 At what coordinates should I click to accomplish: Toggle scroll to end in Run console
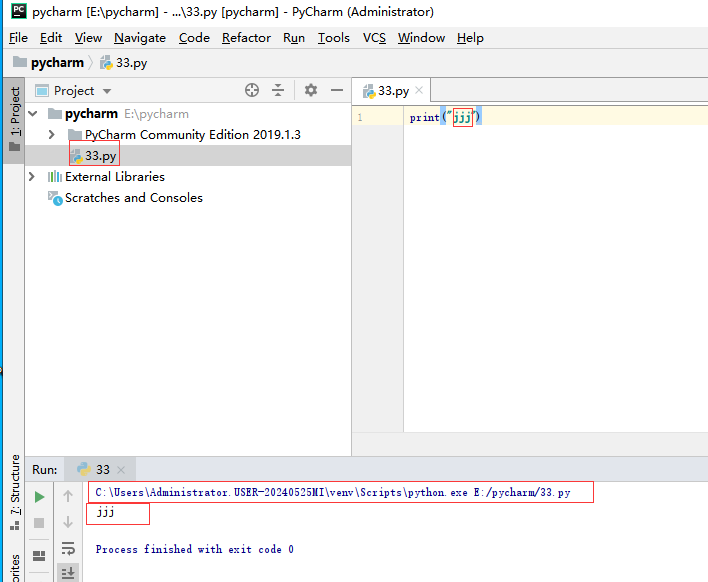pos(68,573)
